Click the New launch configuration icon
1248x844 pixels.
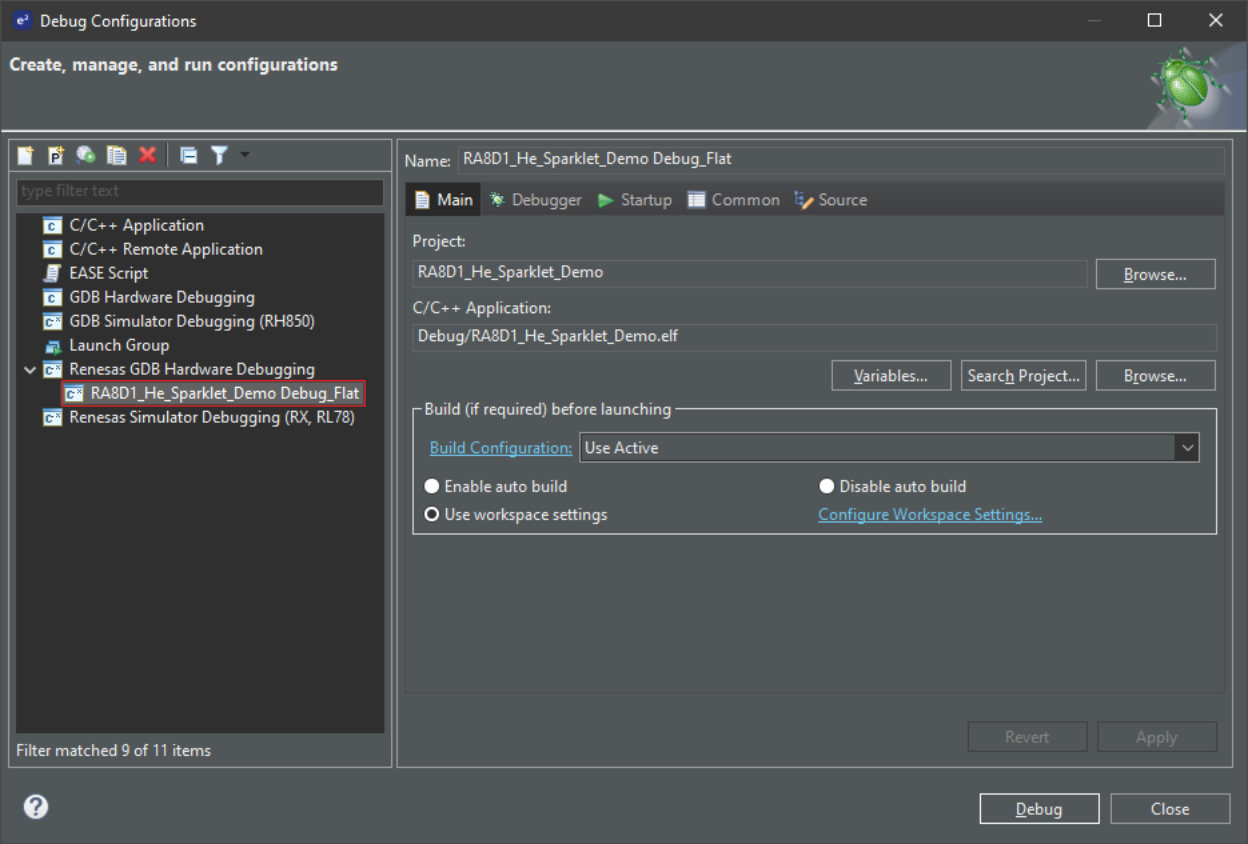pos(26,155)
